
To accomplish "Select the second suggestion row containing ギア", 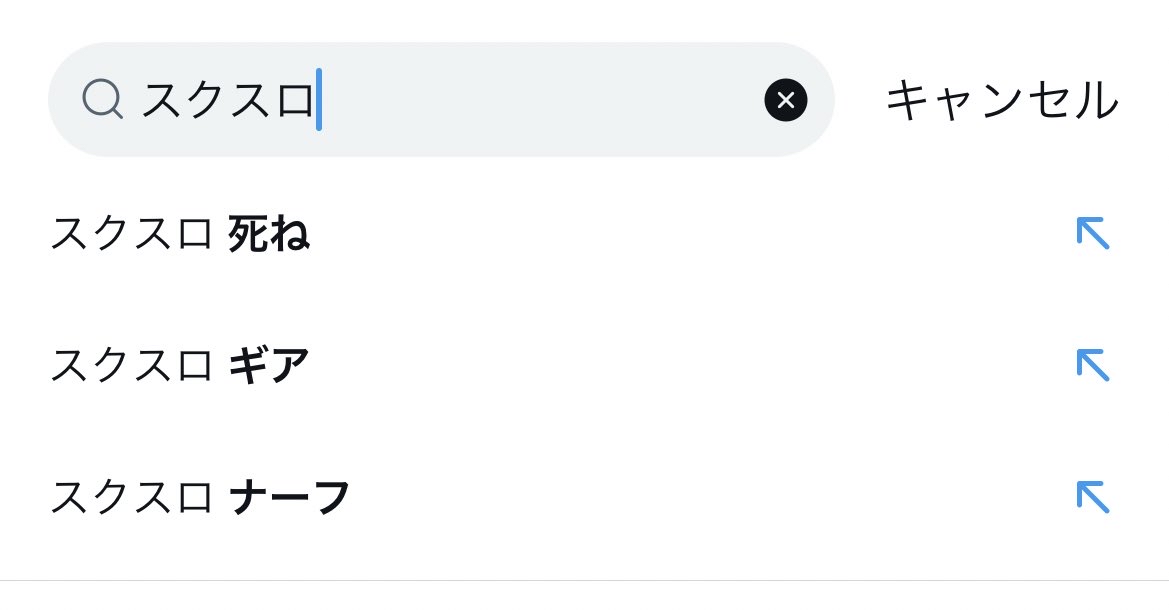I will (584, 365).
